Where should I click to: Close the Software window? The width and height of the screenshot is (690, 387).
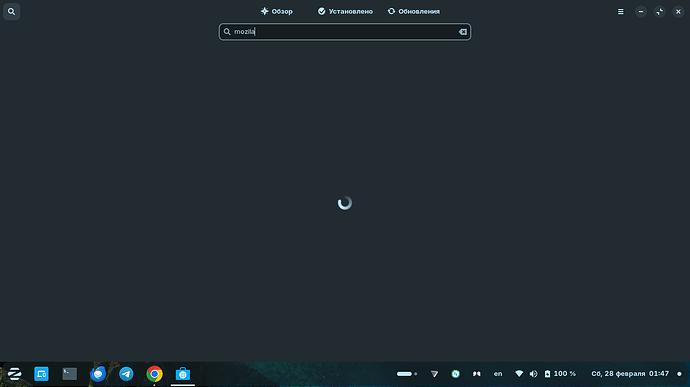click(678, 11)
